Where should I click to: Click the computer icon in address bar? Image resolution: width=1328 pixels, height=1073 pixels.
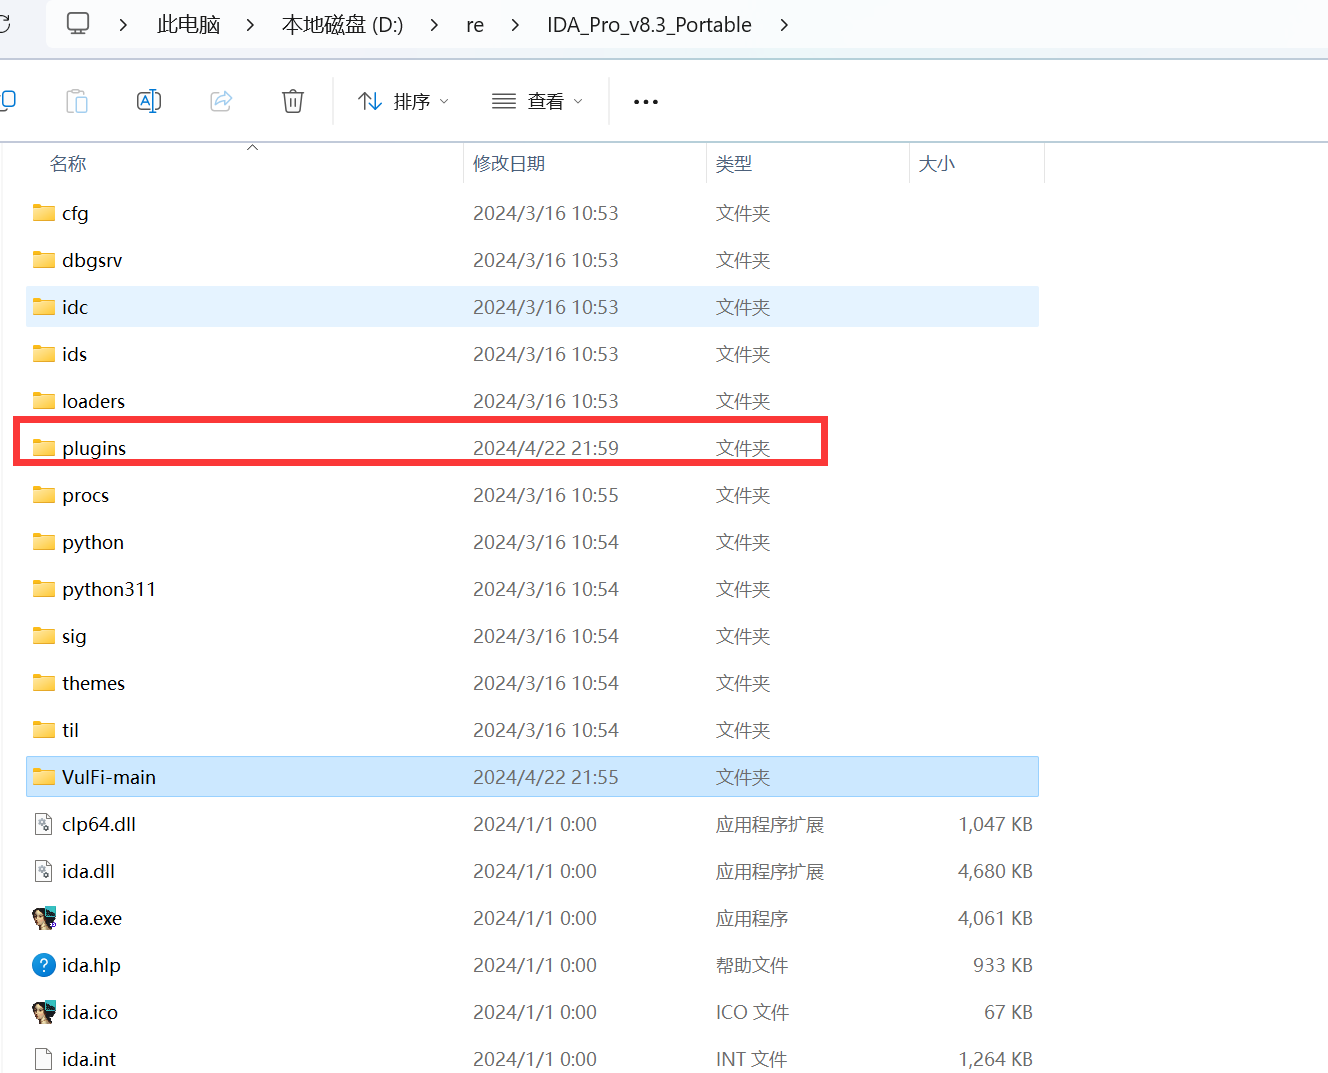click(x=78, y=23)
